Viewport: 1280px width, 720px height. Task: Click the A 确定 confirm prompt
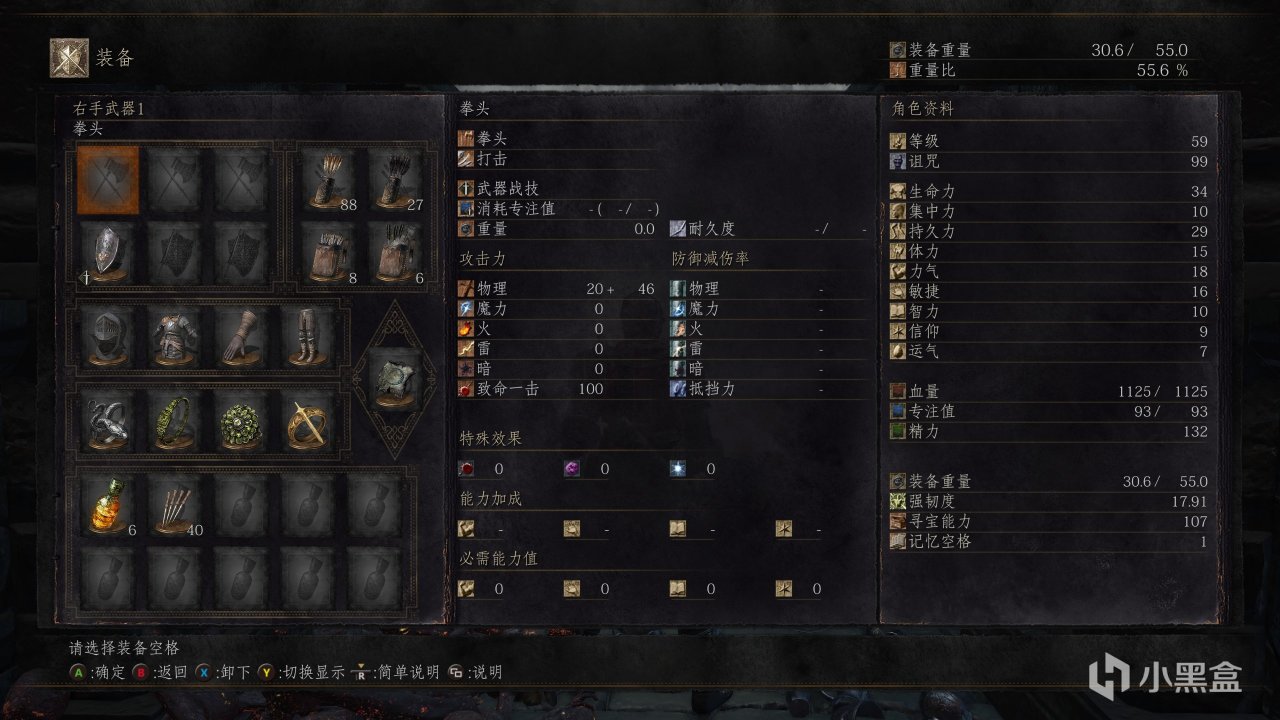(97, 672)
